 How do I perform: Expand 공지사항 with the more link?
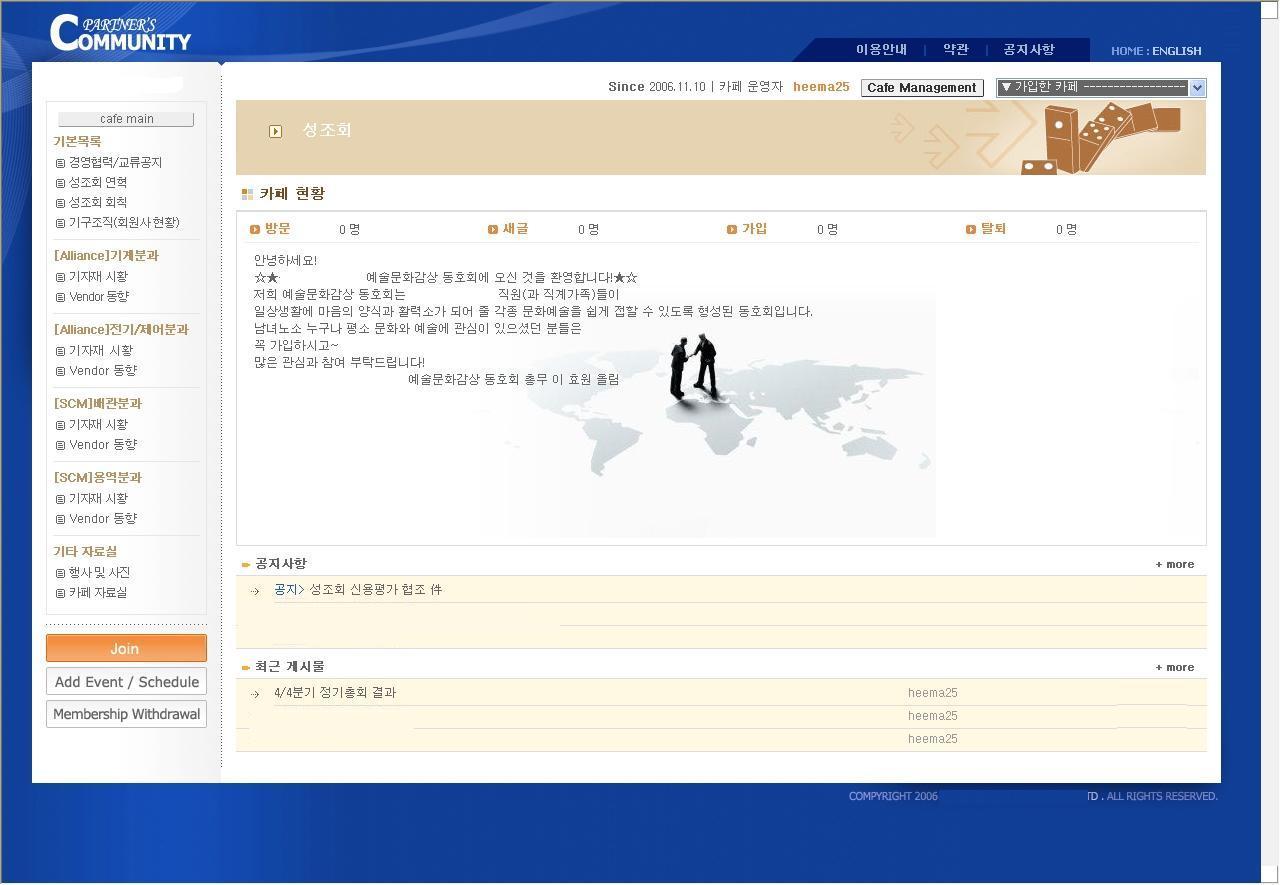coord(1175,565)
